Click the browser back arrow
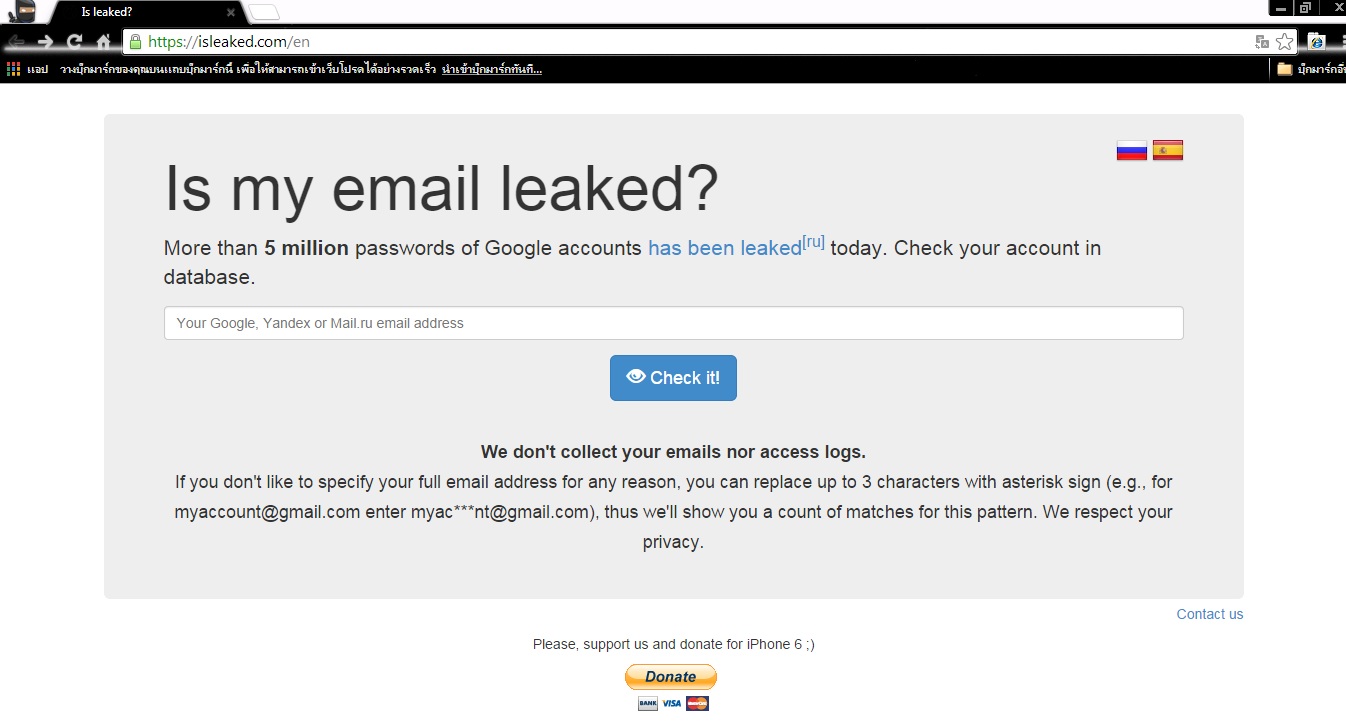The width and height of the screenshot is (1346, 723). [x=17, y=42]
